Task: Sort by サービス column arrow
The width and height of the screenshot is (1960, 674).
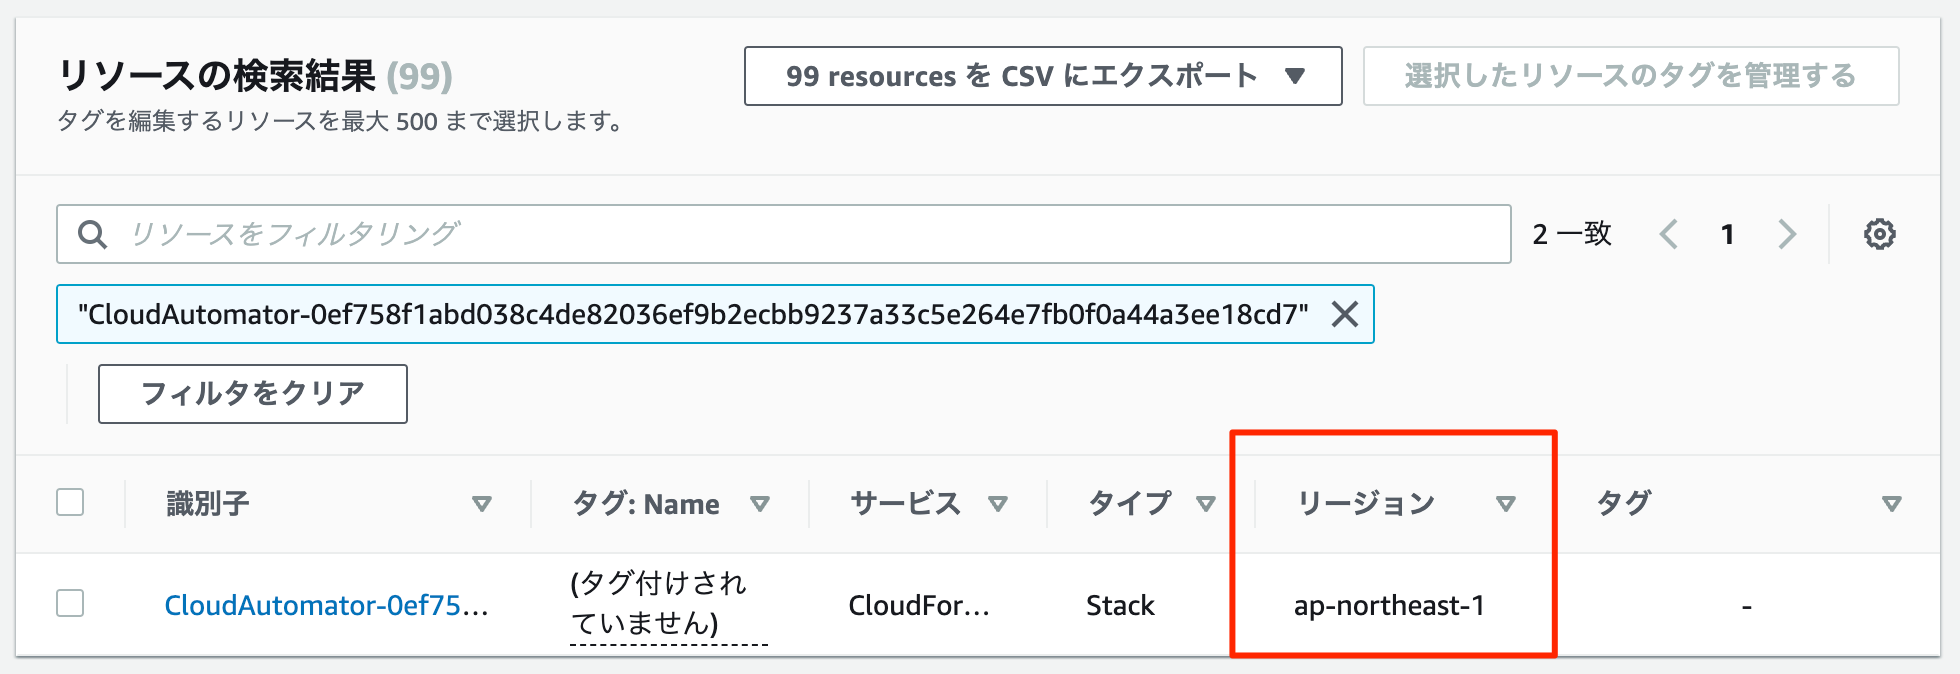Action: 997,504
